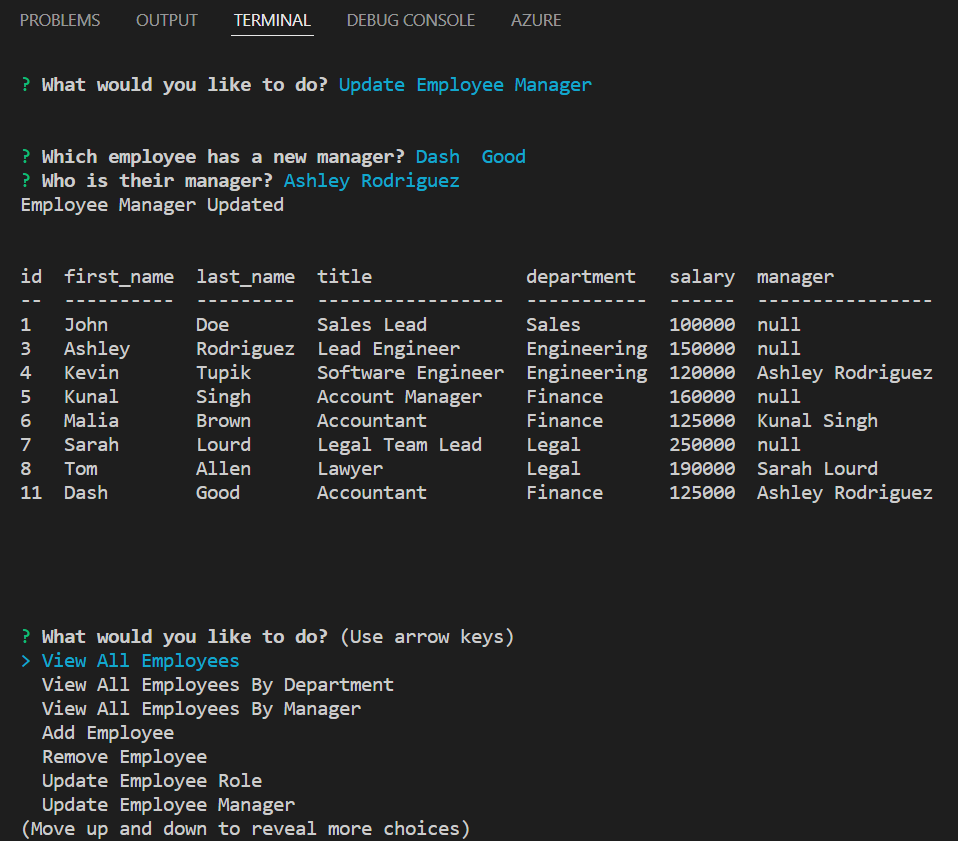This screenshot has height=841, width=958.
Task: Click the Sales Lead title cell
Action: tap(372, 325)
